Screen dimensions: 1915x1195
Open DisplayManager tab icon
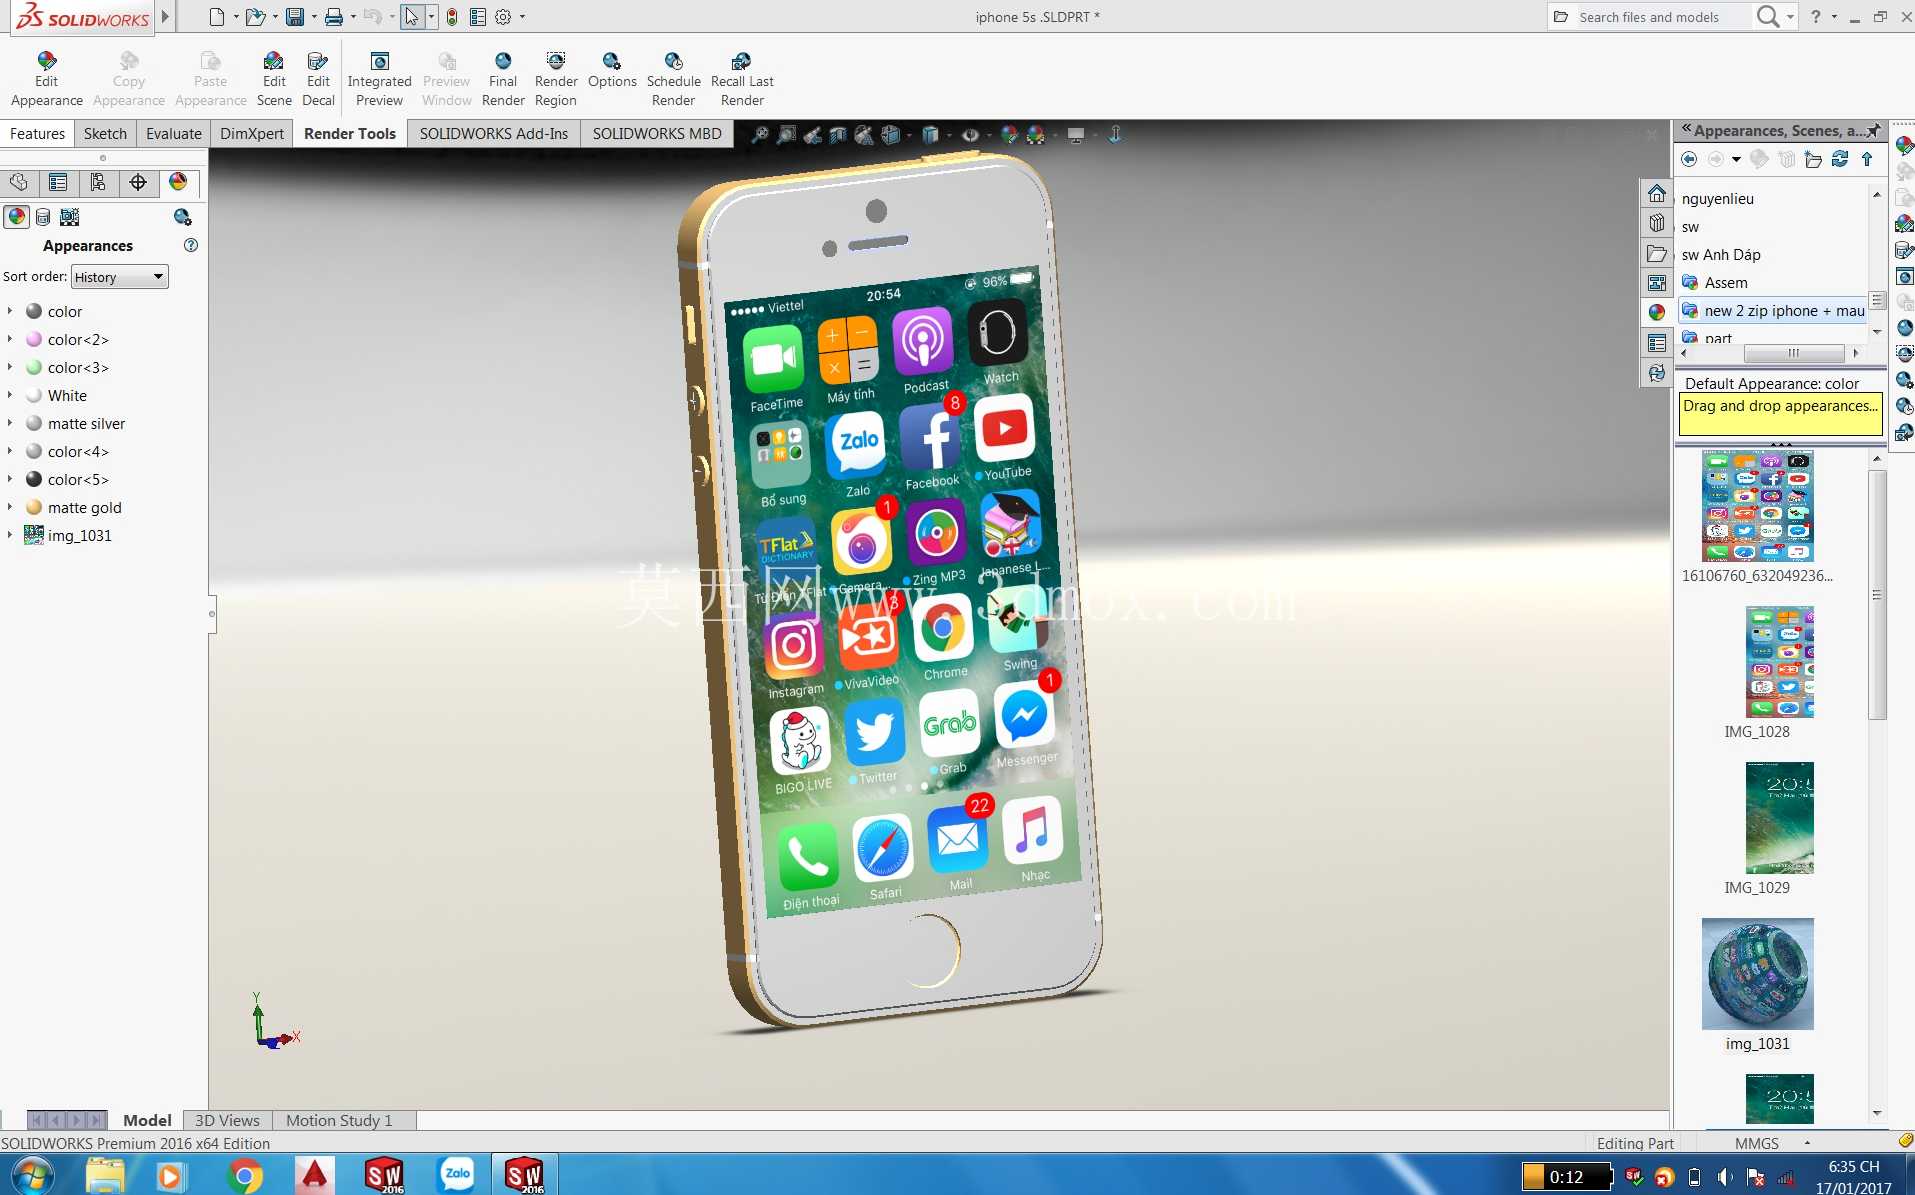pos(178,182)
